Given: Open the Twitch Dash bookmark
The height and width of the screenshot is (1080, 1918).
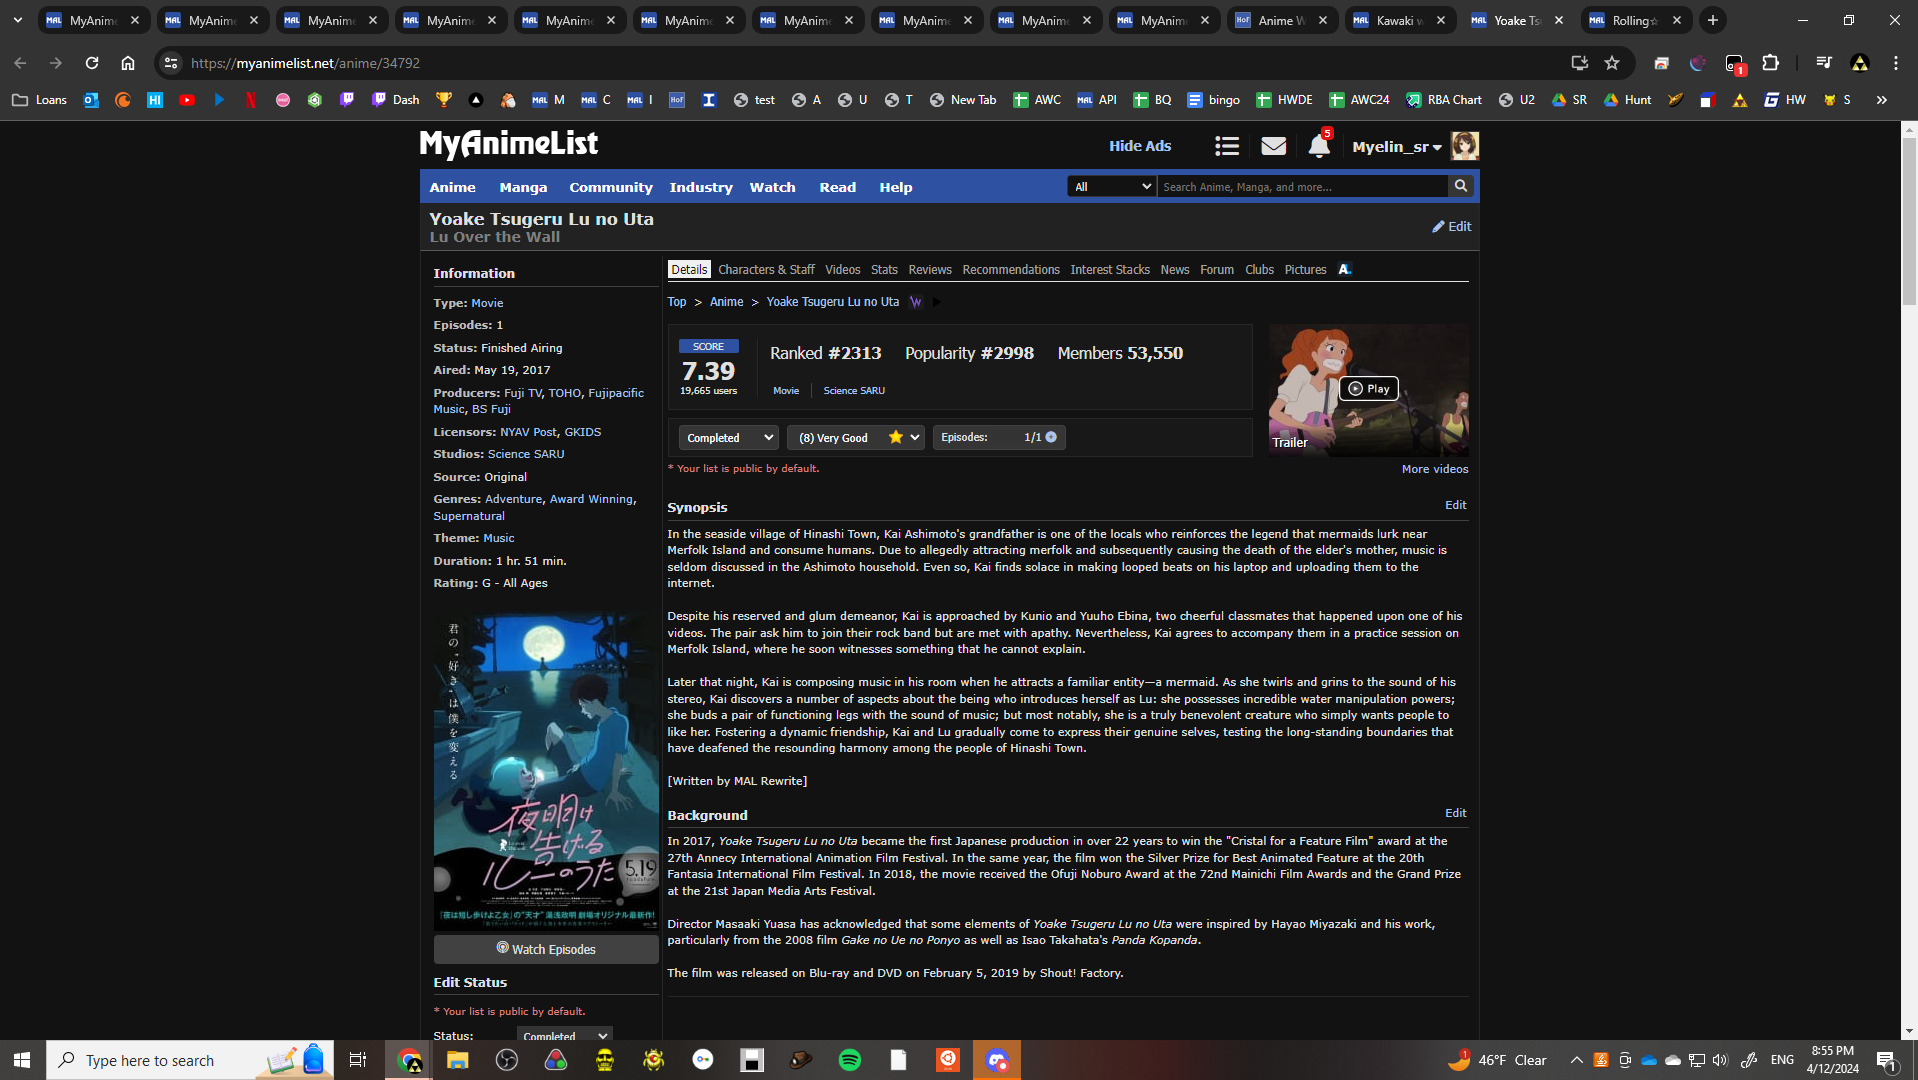Looking at the screenshot, I should [x=395, y=100].
